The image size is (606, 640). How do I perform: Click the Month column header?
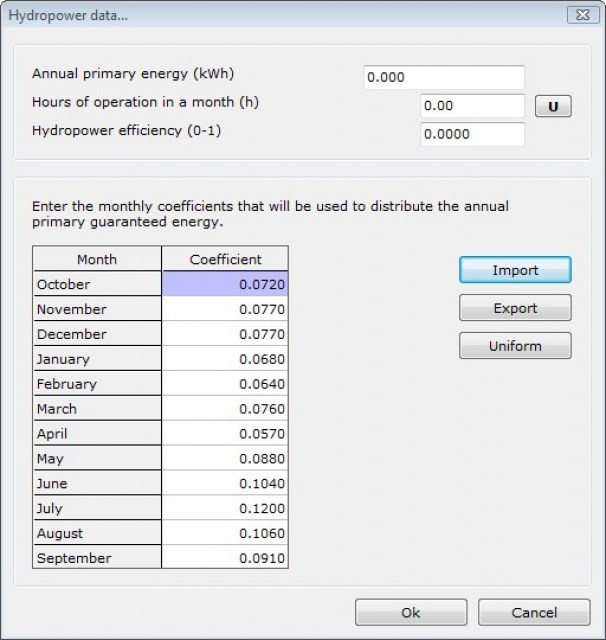(97, 259)
